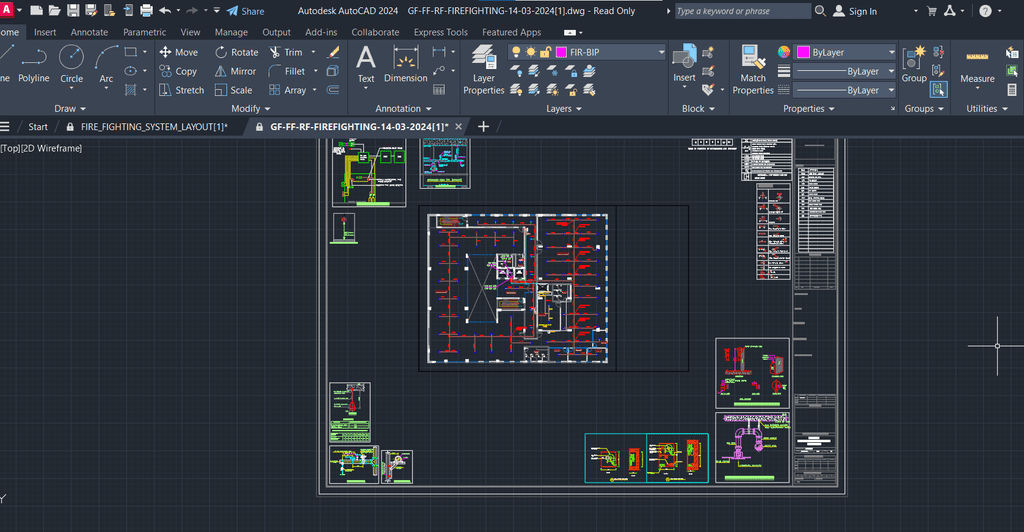Toggle FIR-BIP layer on/off lightbulb
The width and height of the screenshot is (1024, 532).
(x=516, y=52)
